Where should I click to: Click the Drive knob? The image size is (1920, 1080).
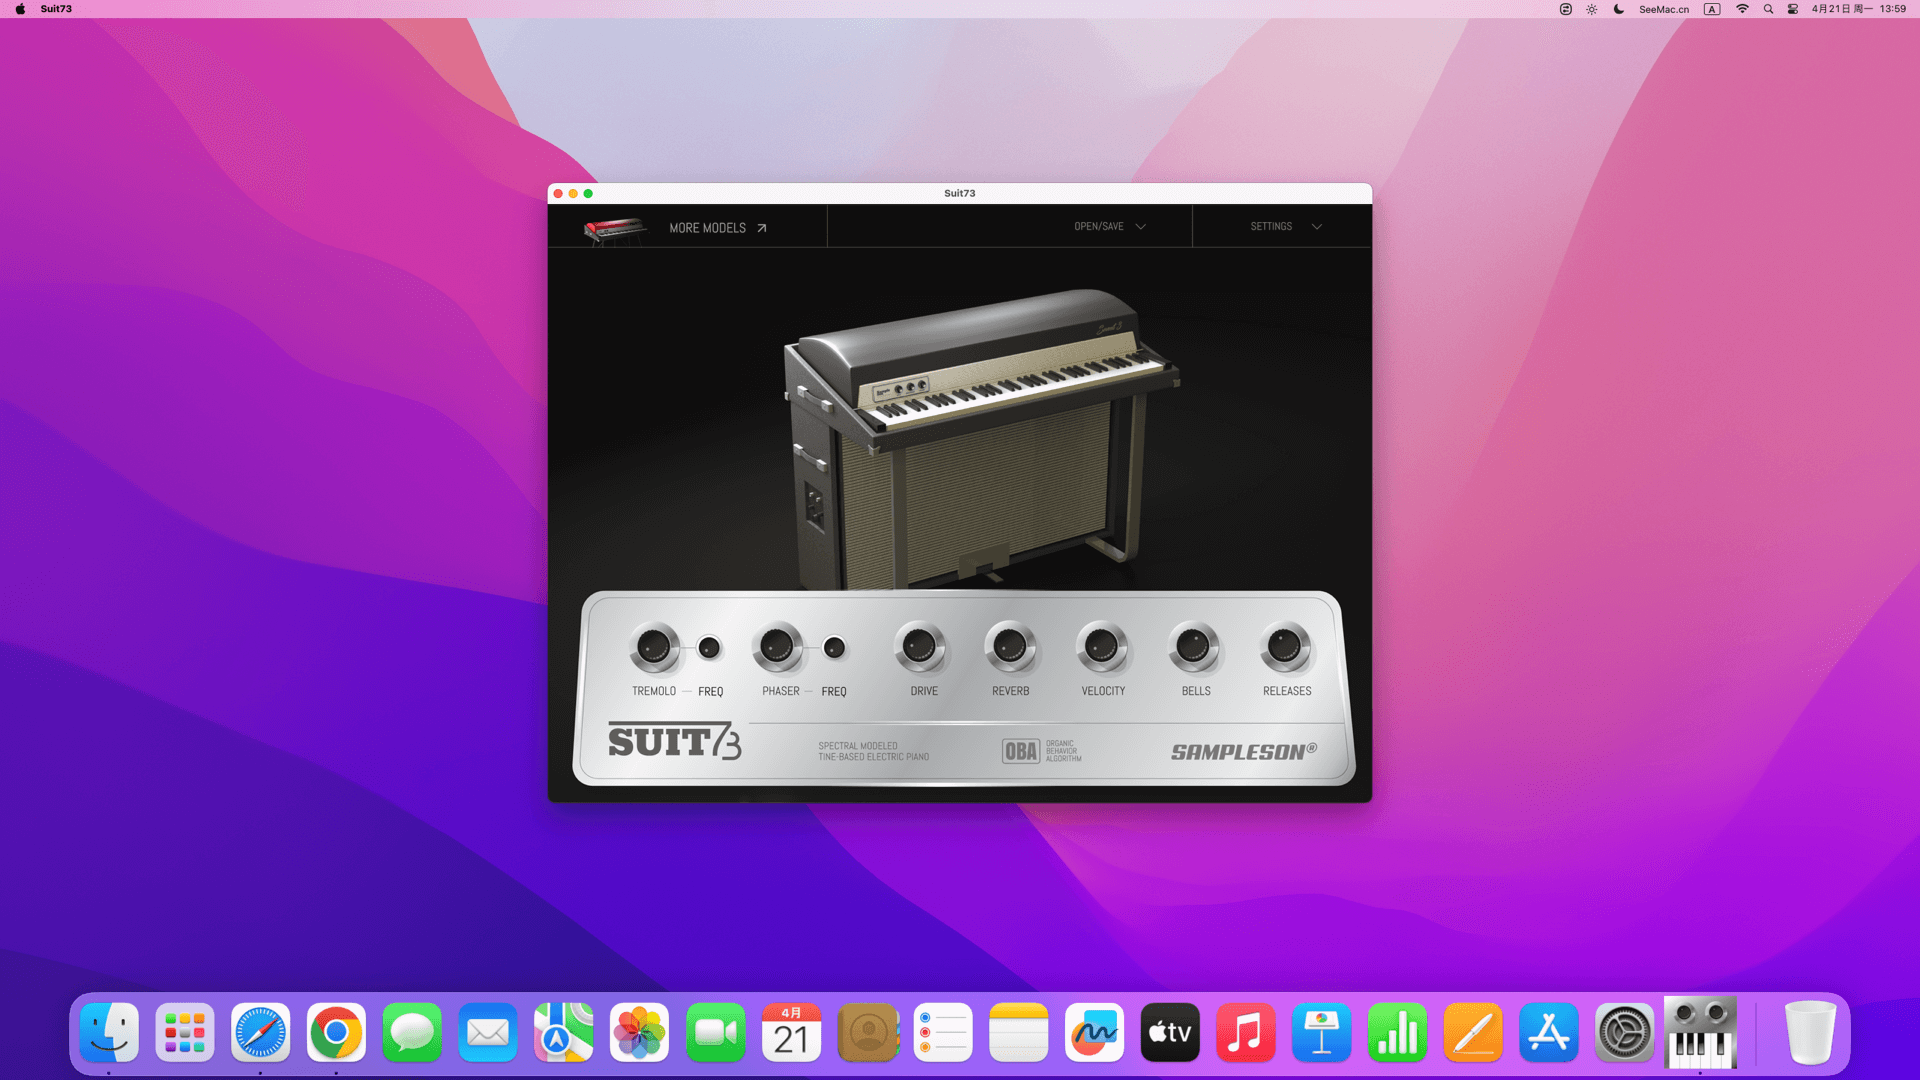pos(920,648)
